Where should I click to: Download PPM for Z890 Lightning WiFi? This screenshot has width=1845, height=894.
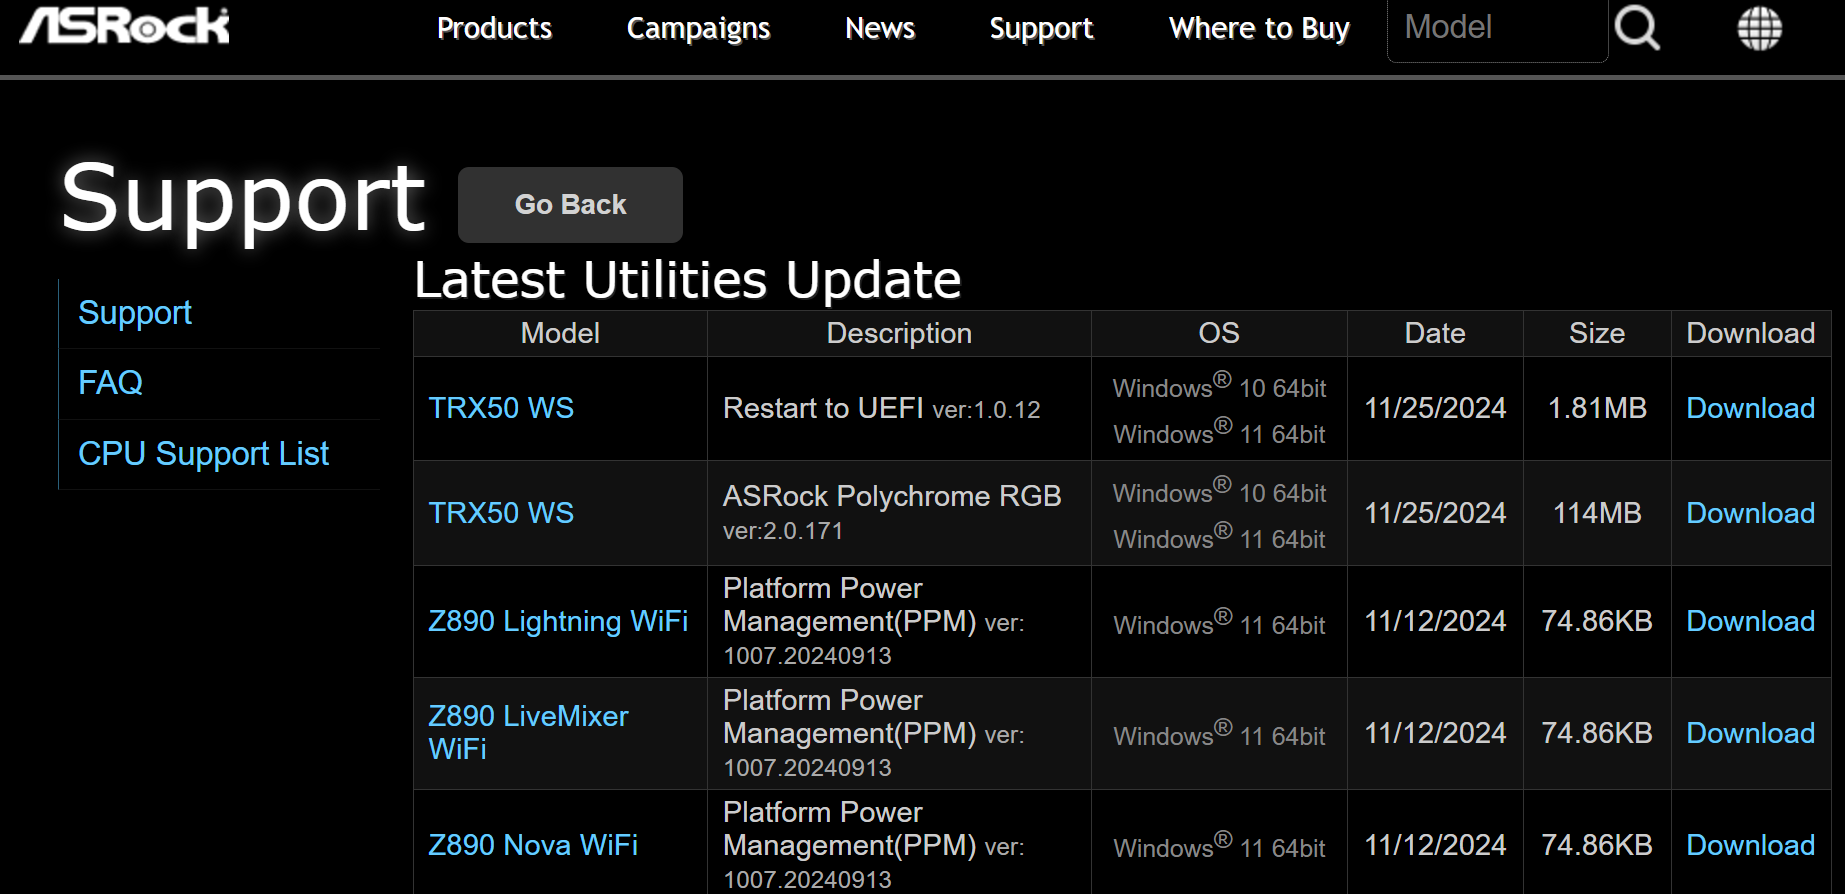(x=1750, y=621)
